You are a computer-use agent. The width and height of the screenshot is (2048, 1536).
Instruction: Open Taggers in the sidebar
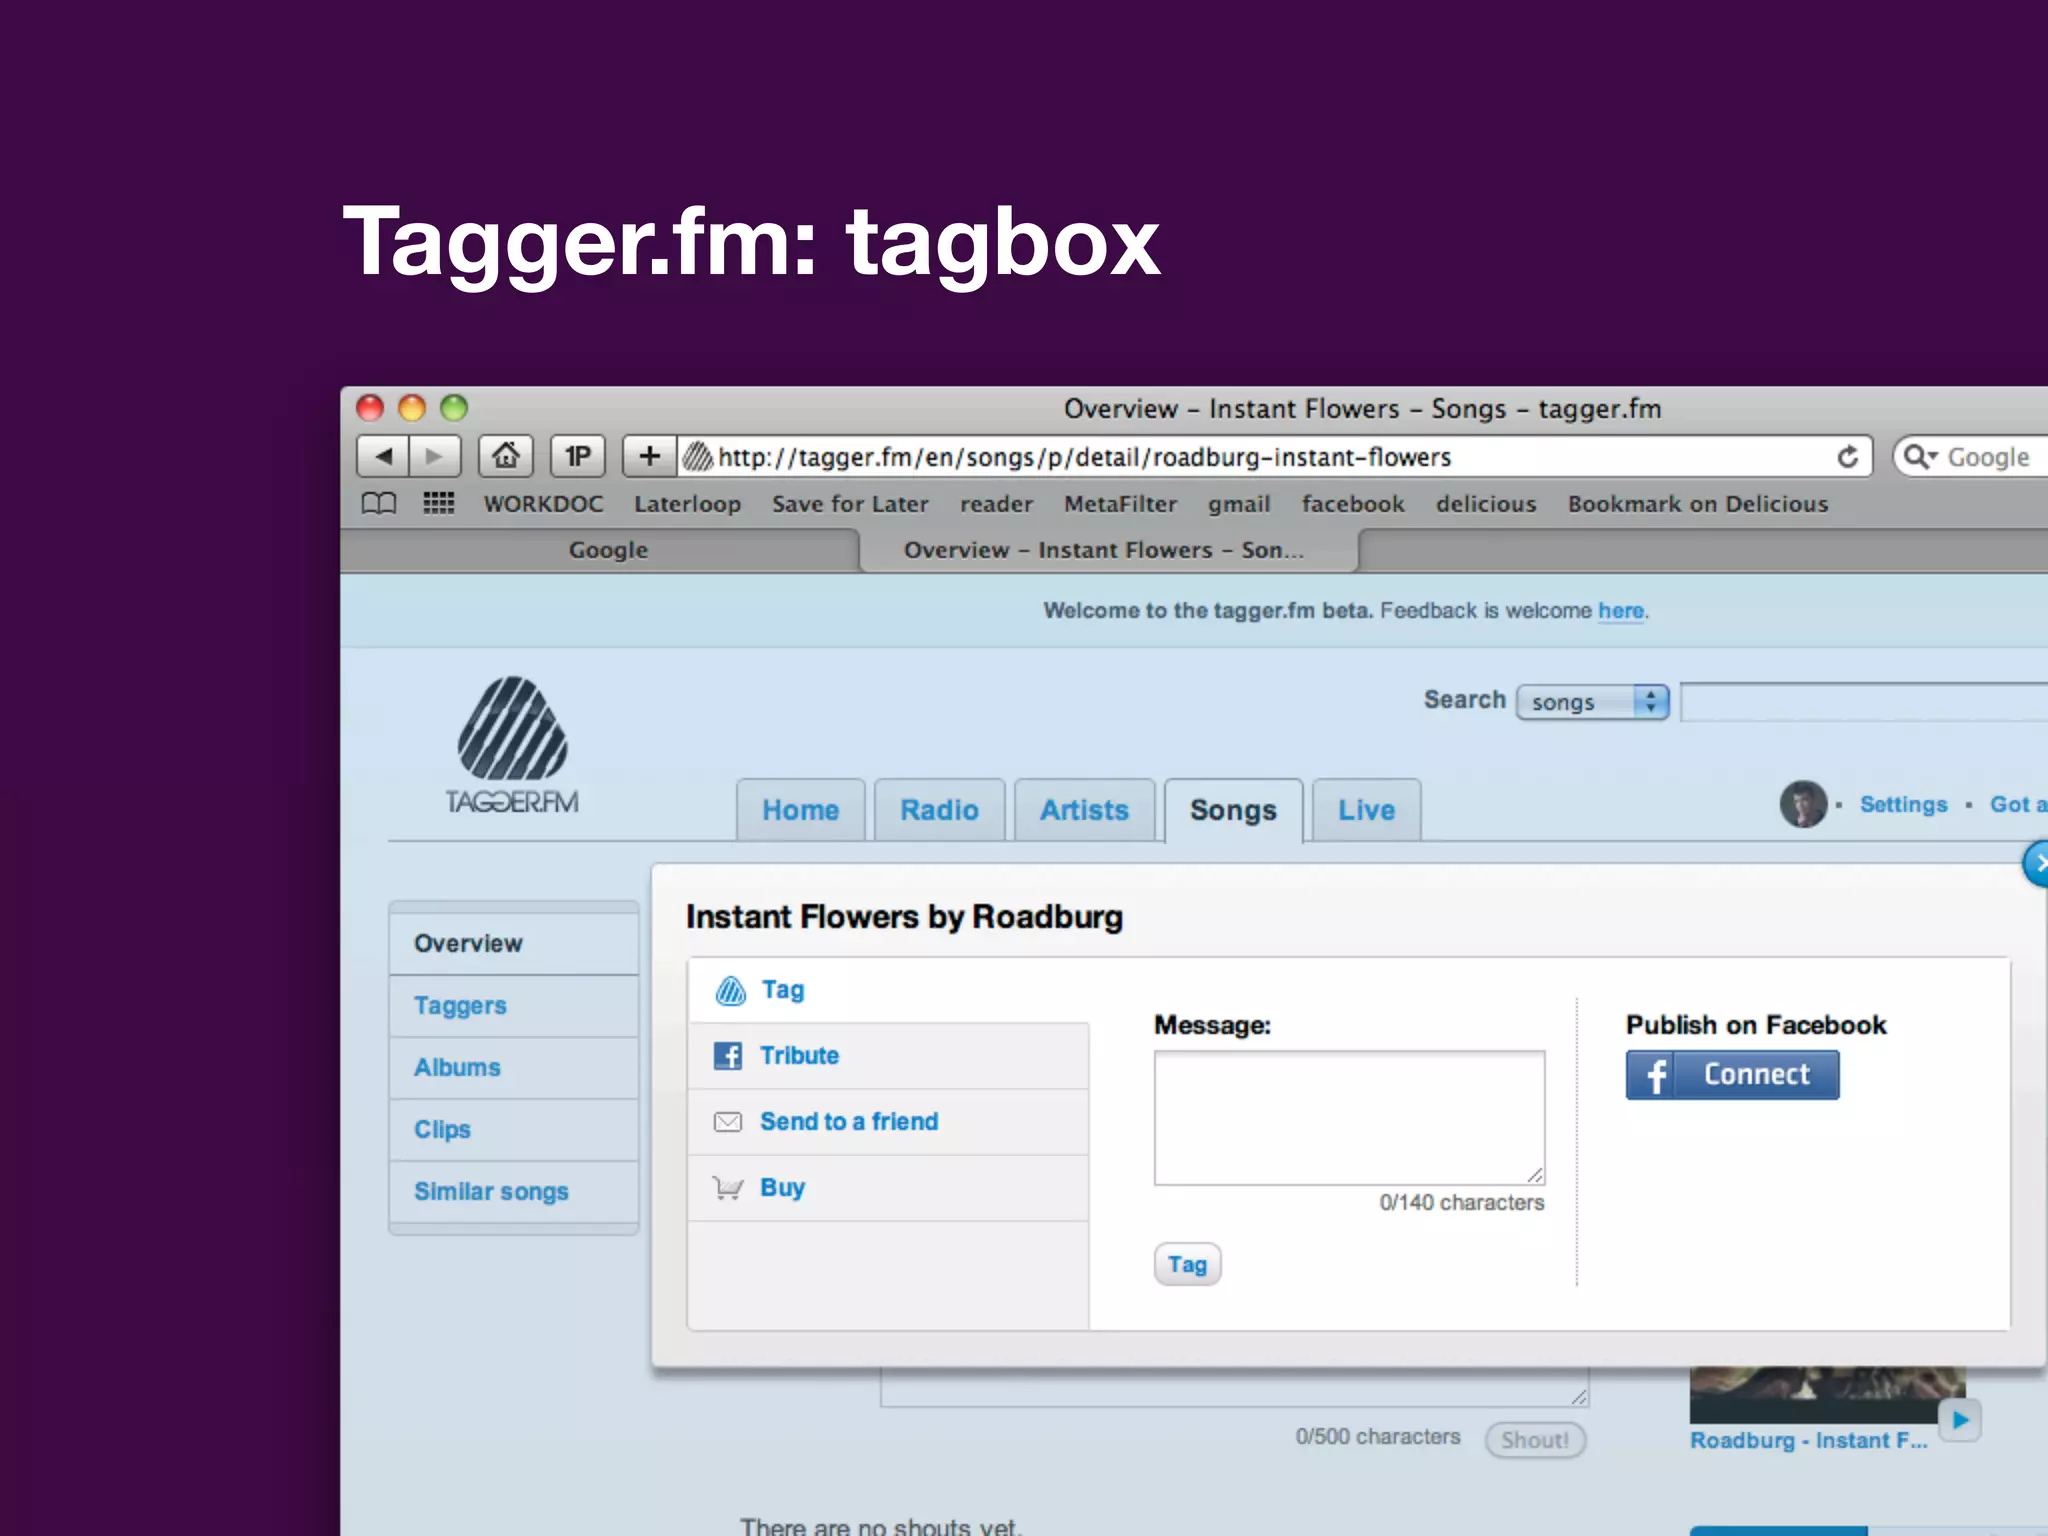(x=514, y=1006)
